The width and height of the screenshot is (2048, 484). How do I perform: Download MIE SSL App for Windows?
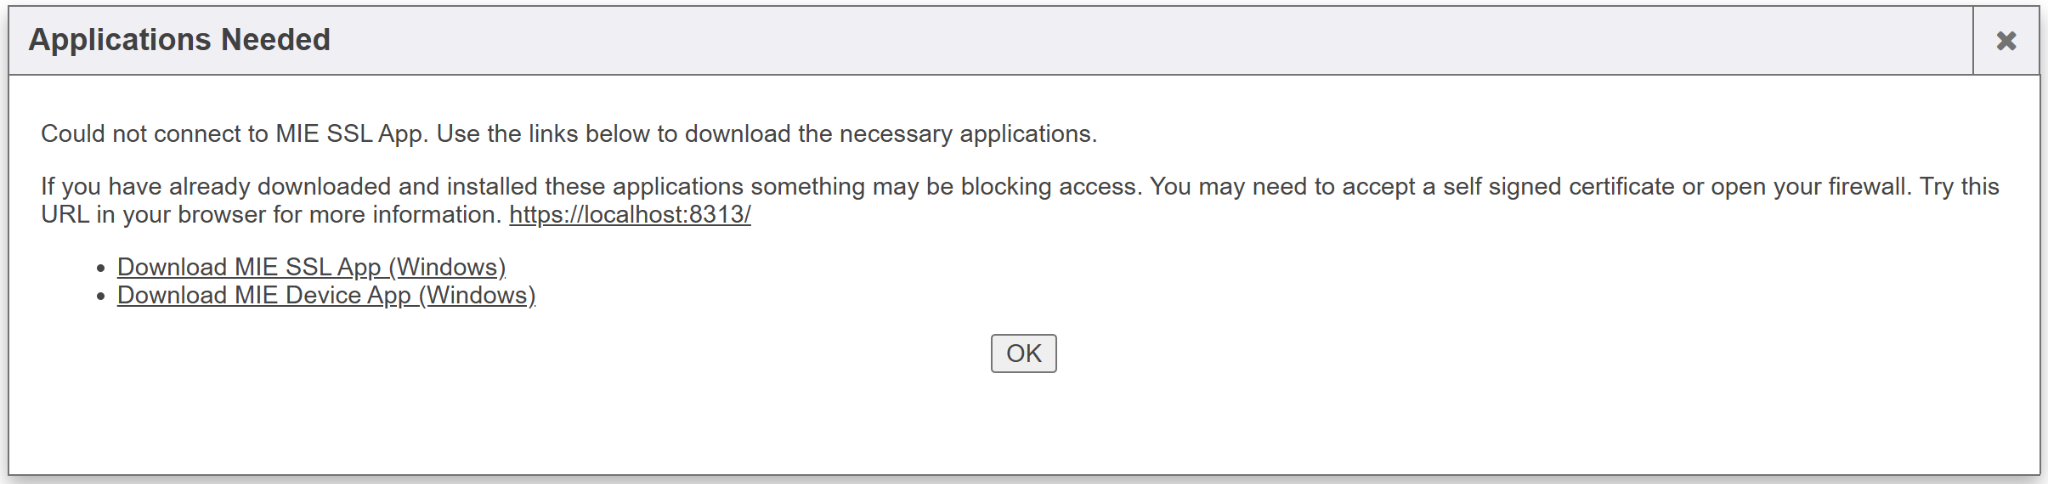click(311, 267)
